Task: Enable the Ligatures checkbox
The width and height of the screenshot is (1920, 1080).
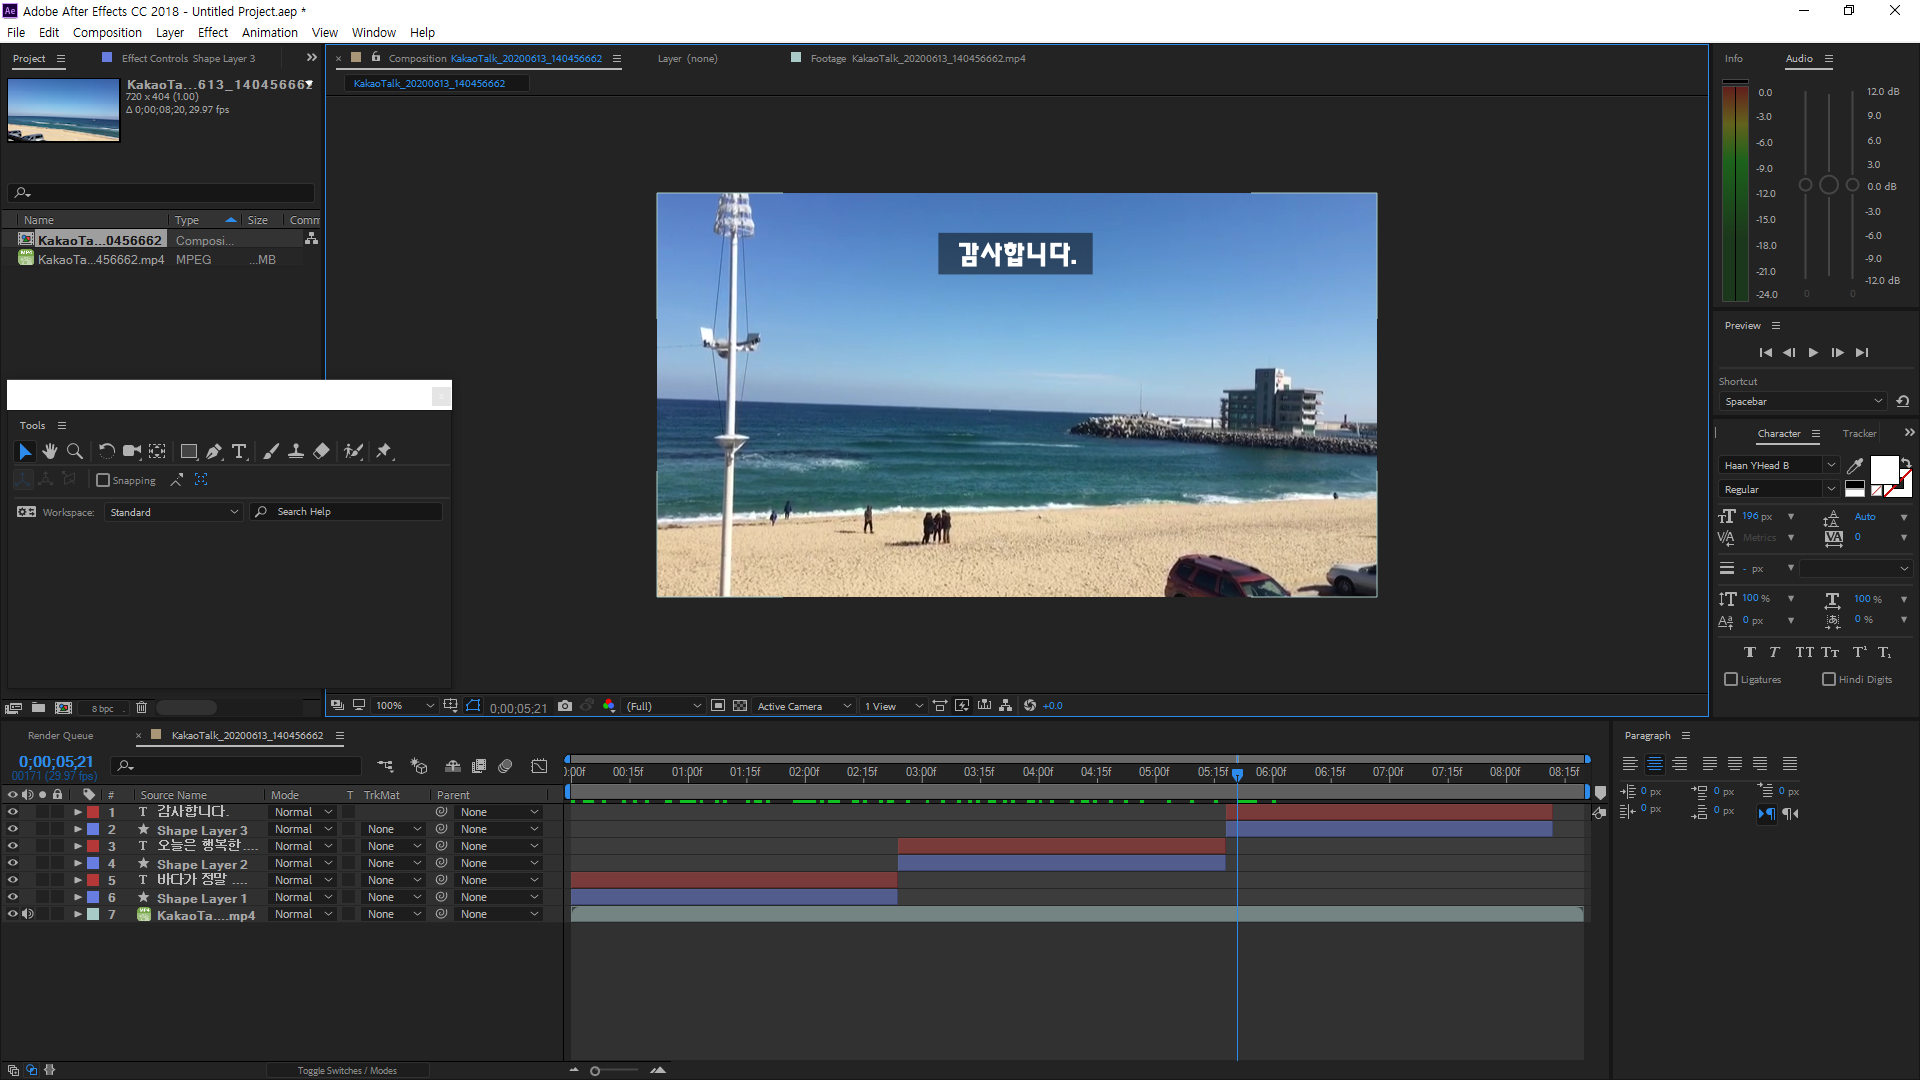Action: click(1731, 680)
